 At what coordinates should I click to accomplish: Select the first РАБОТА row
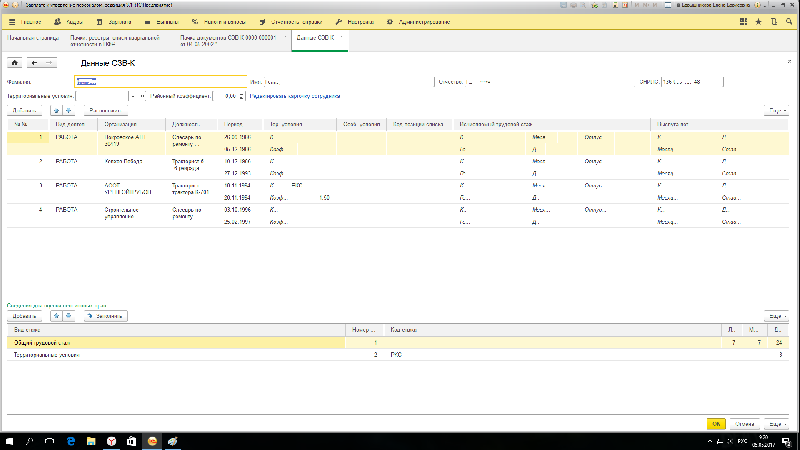point(398,143)
